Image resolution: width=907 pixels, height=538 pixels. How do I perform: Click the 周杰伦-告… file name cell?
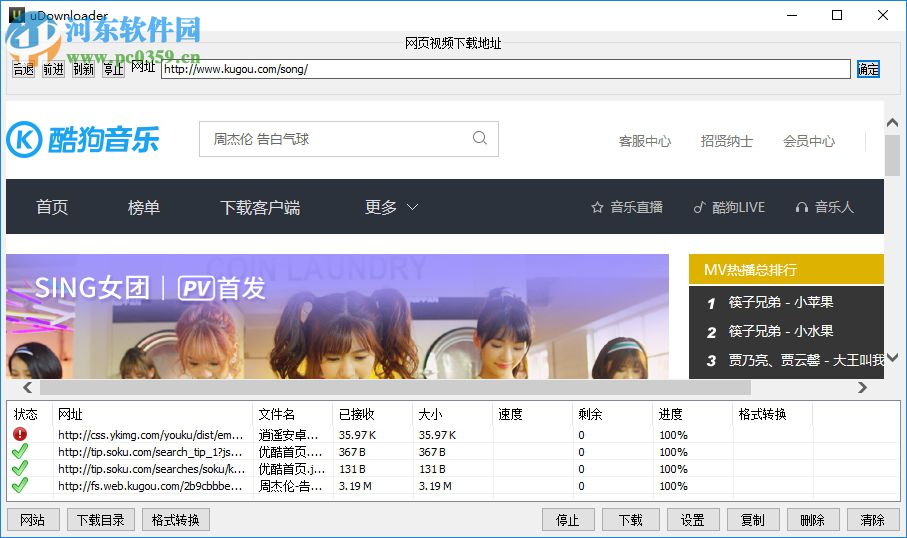click(290, 486)
